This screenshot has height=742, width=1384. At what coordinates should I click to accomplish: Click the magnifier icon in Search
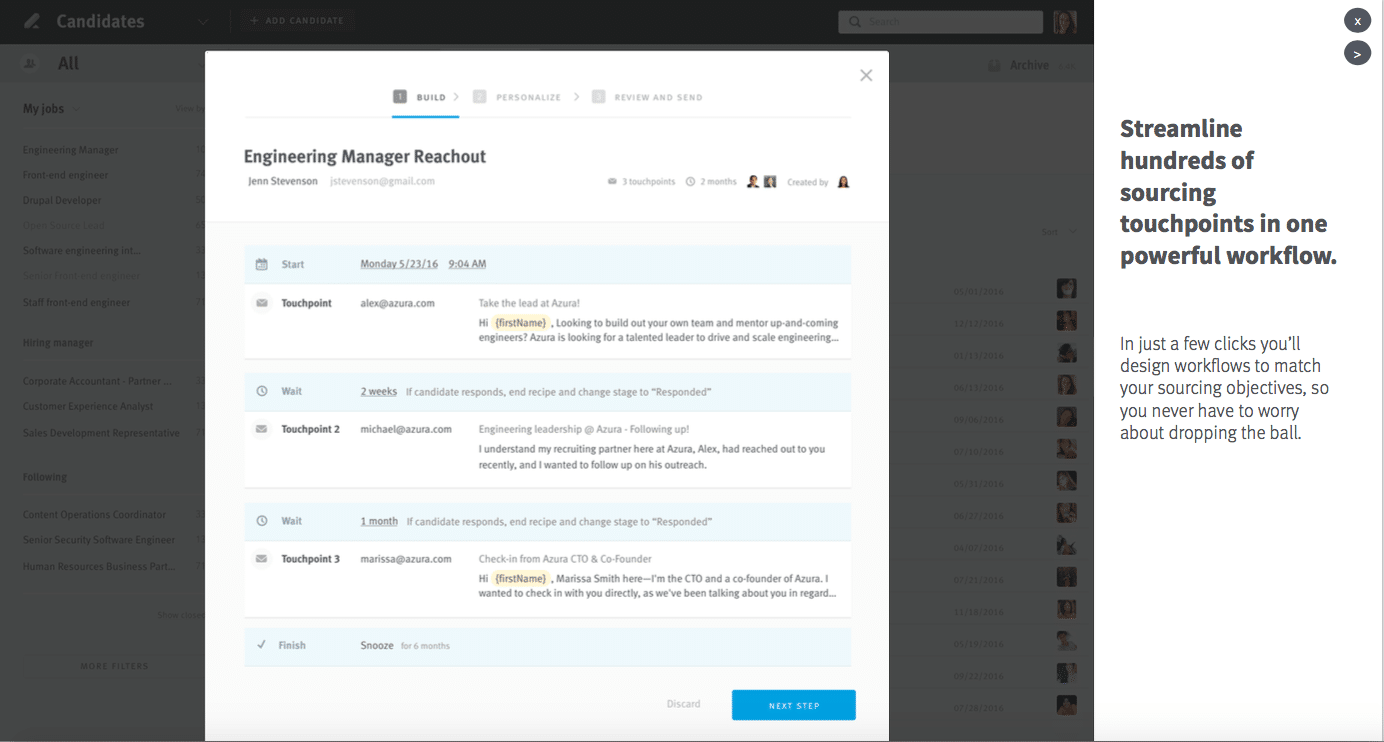click(856, 21)
